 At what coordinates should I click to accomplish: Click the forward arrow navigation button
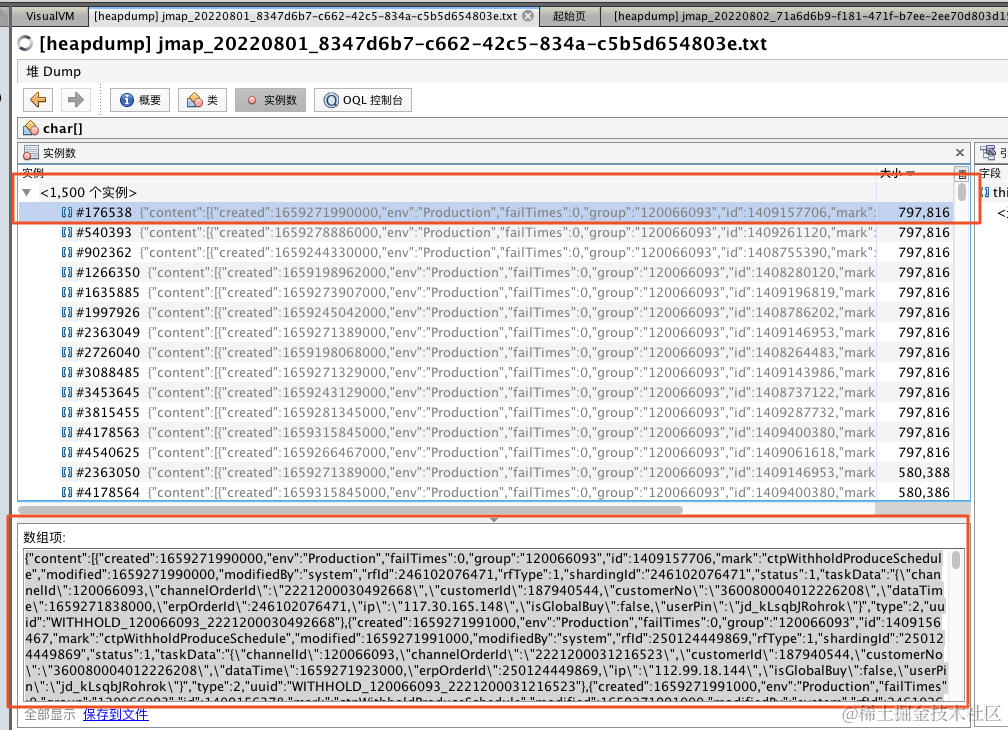tap(76, 100)
